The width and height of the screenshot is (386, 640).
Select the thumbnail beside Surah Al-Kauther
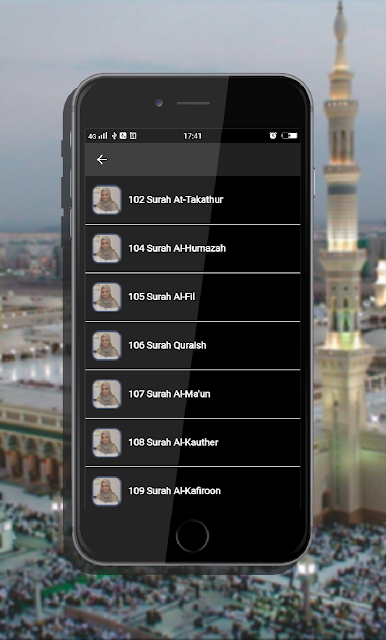point(107,442)
